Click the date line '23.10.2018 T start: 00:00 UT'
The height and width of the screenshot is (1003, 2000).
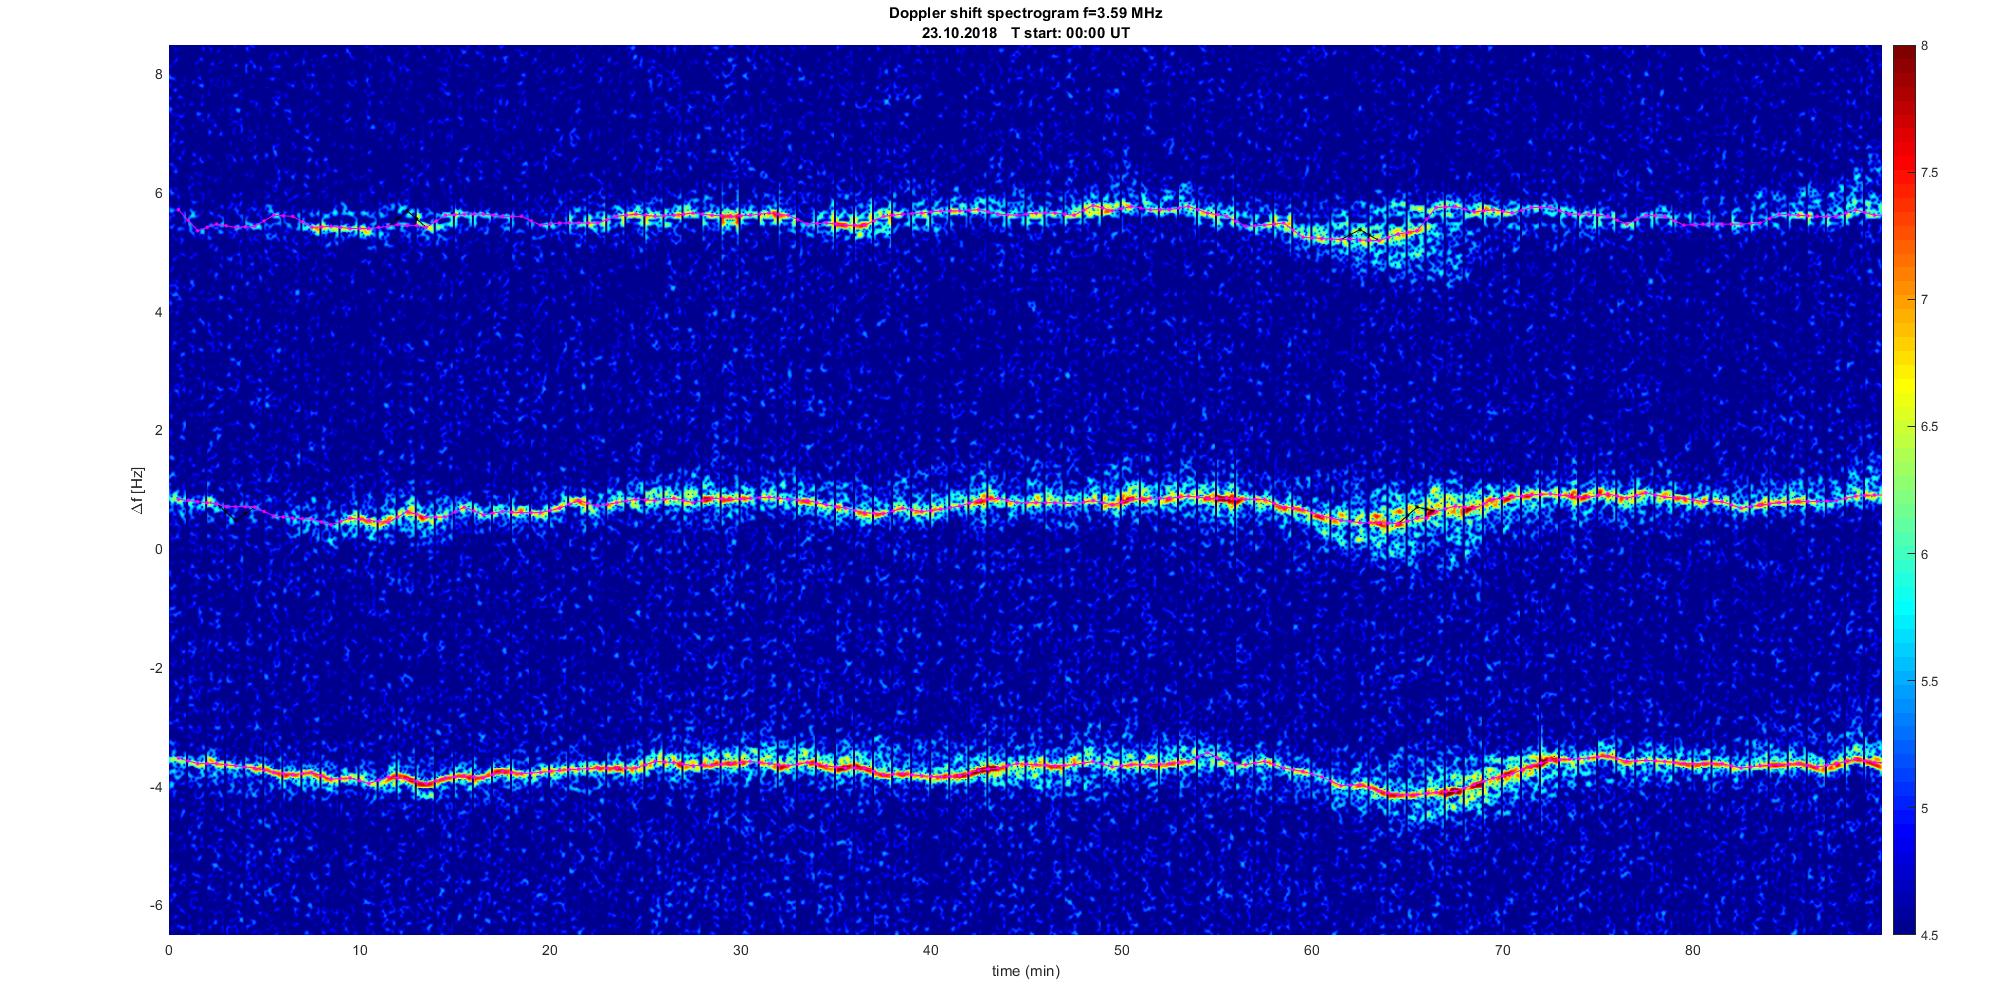1025,32
